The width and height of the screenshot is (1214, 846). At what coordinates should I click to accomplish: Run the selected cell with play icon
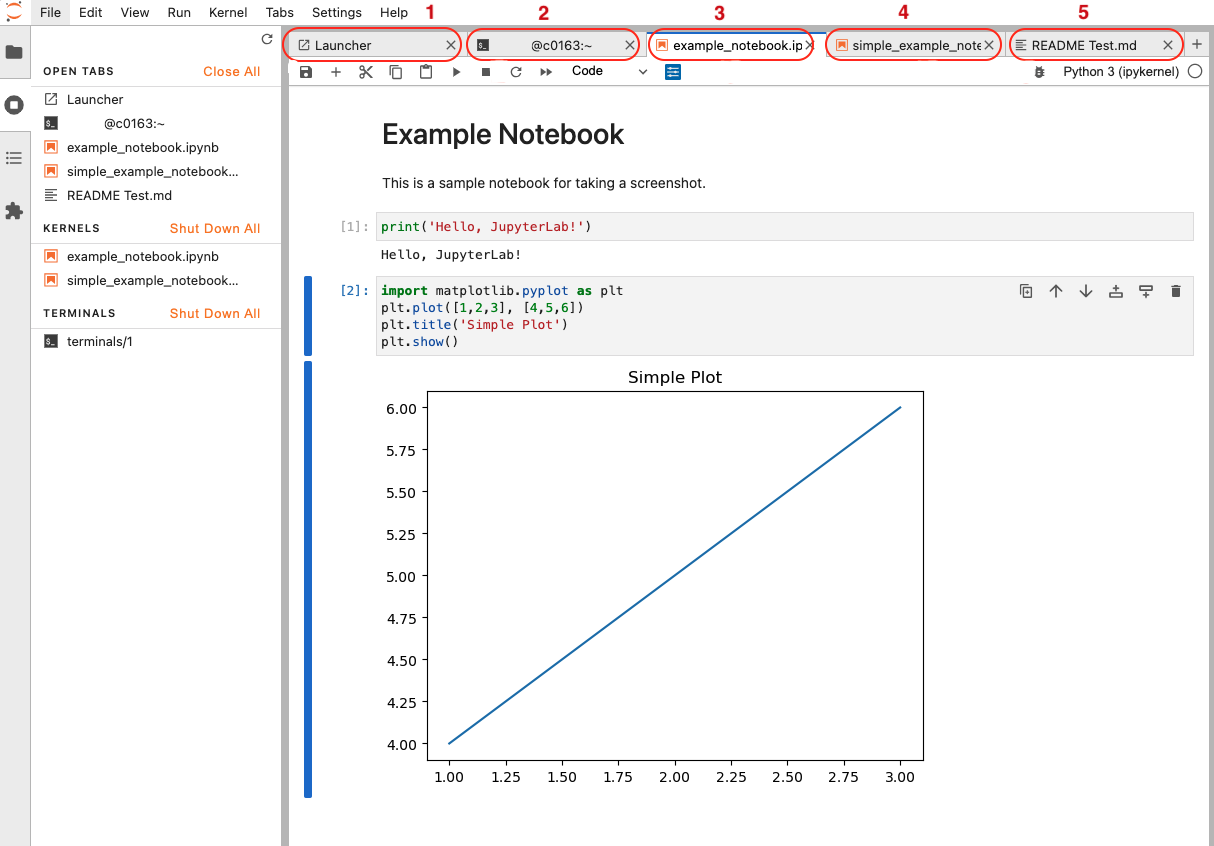tap(456, 72)
